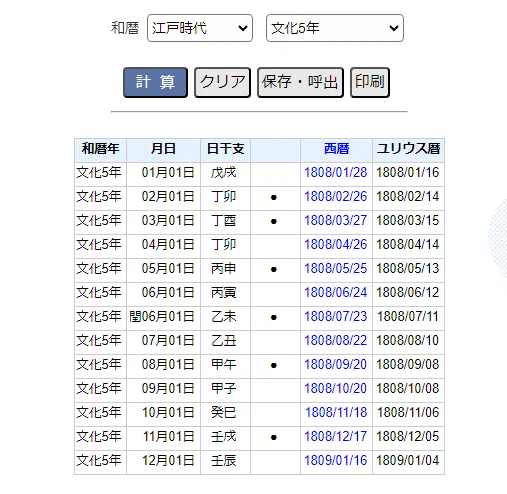Select the 日干支 column header
This screenshot has width=507, height=494.
pos(225,149)
